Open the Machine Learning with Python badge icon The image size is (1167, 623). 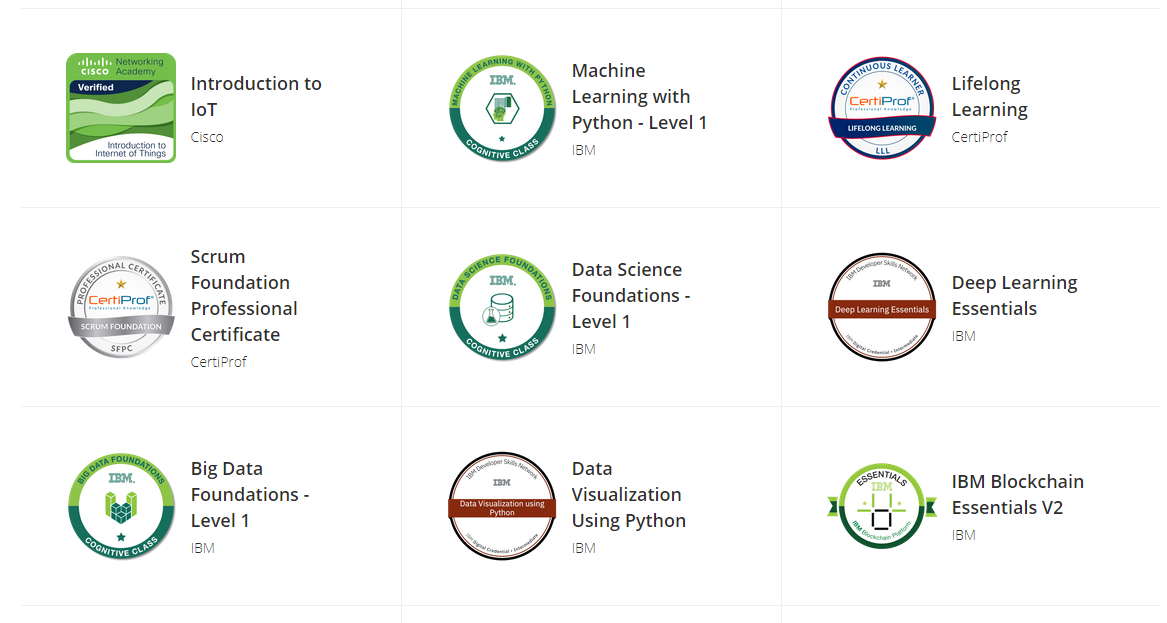(502, 108)
